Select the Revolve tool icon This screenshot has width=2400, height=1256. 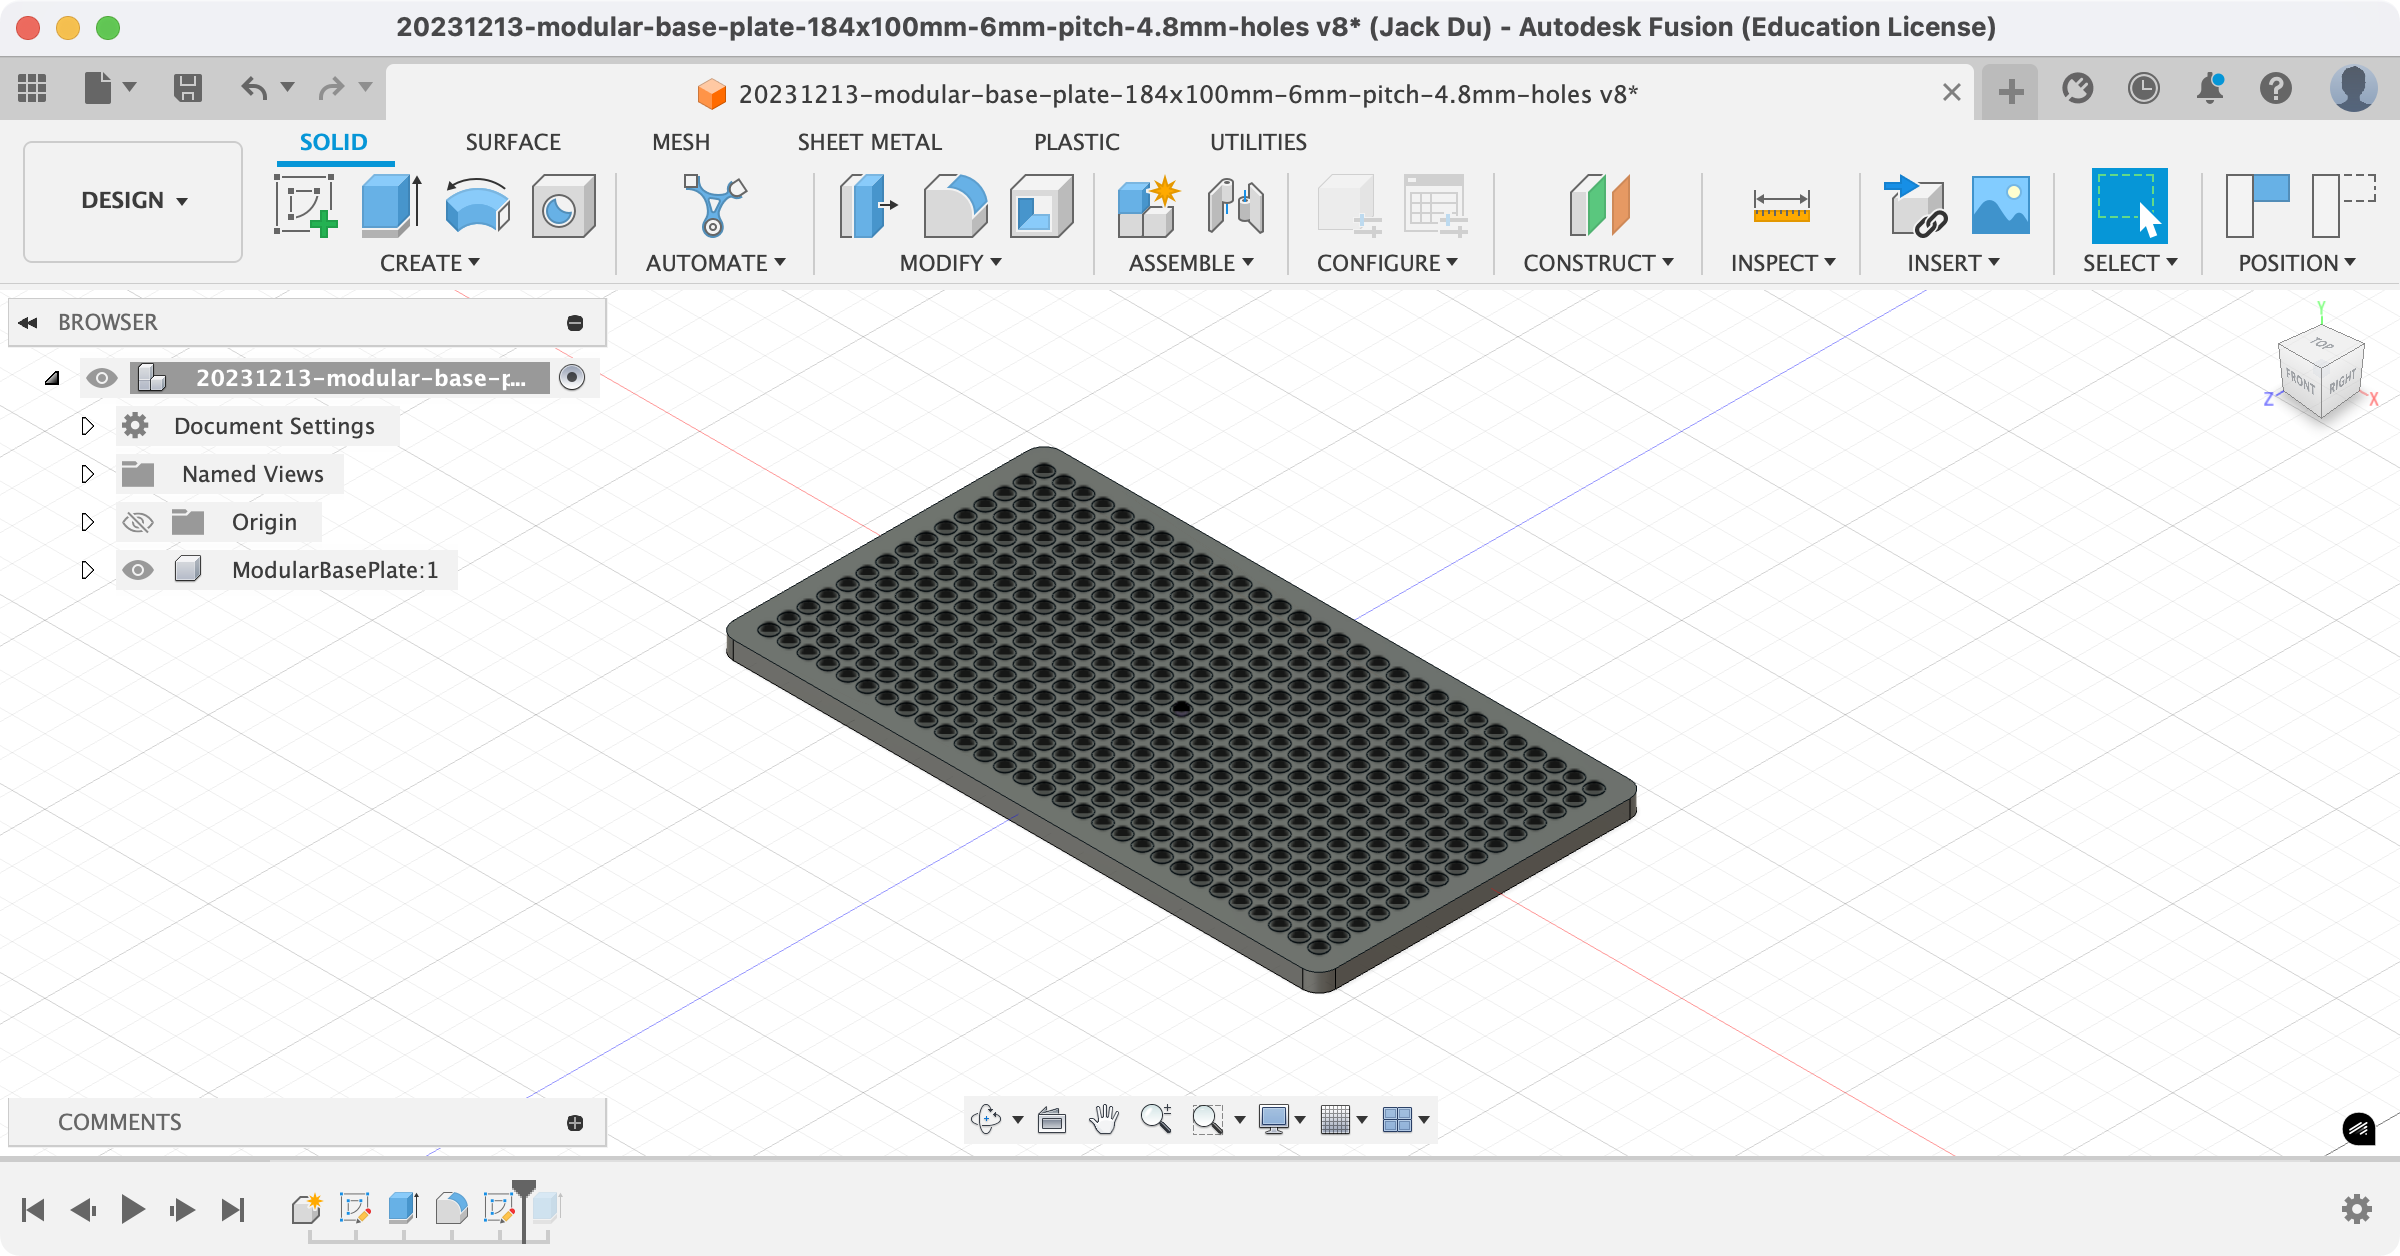click(477, 205)
